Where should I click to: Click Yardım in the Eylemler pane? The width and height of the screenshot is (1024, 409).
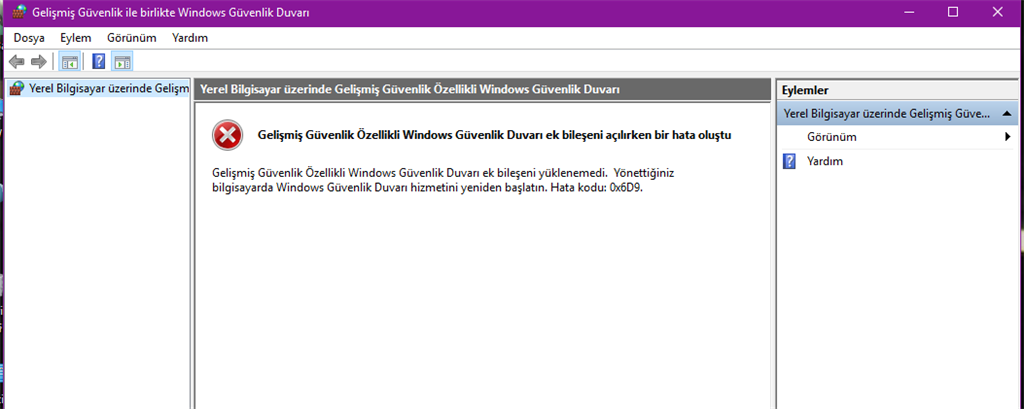824,161
